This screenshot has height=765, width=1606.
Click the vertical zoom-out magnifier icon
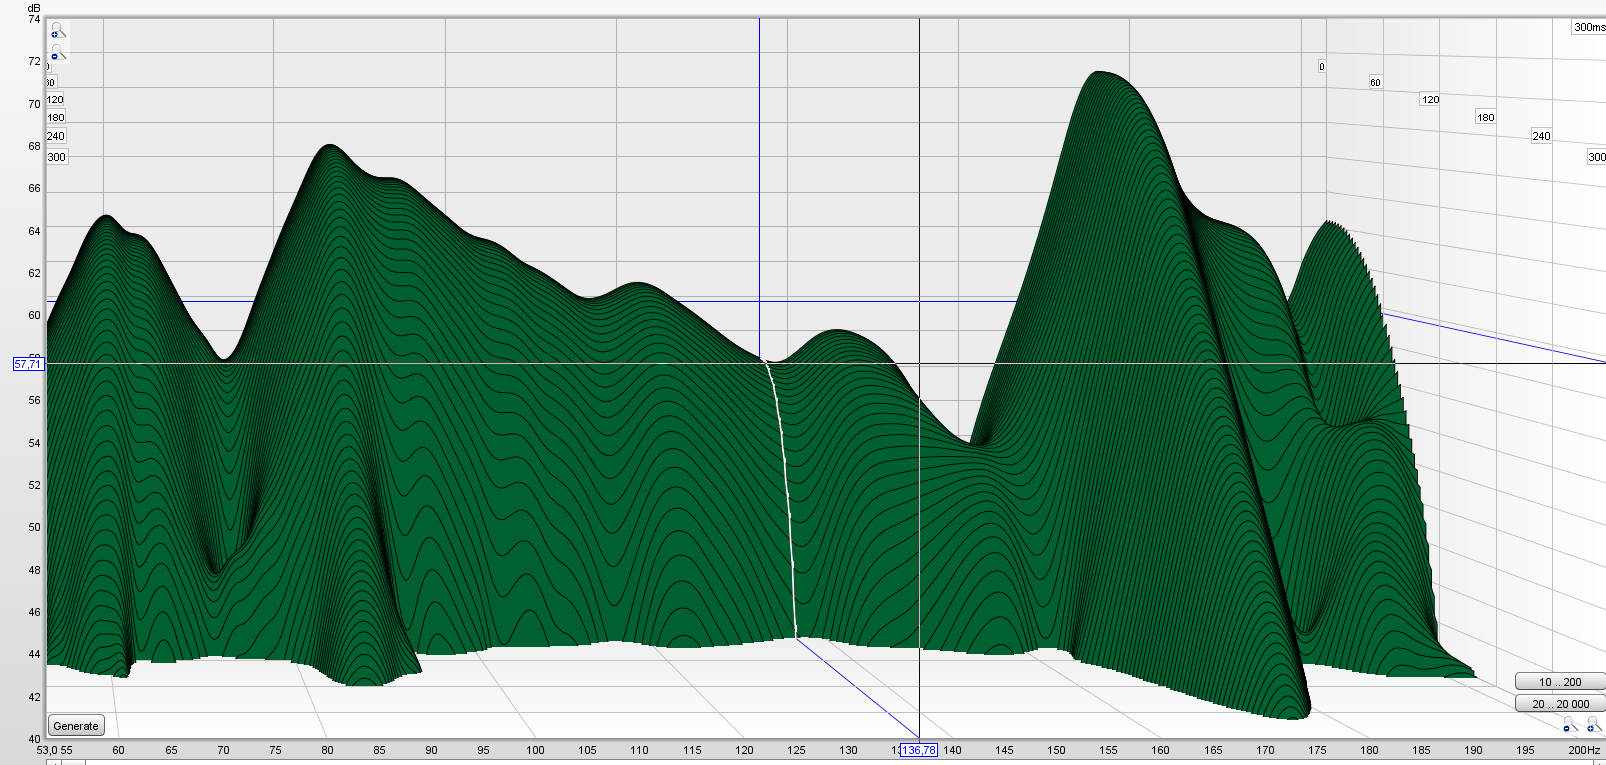pyautogui.click(x=58, y=52)
